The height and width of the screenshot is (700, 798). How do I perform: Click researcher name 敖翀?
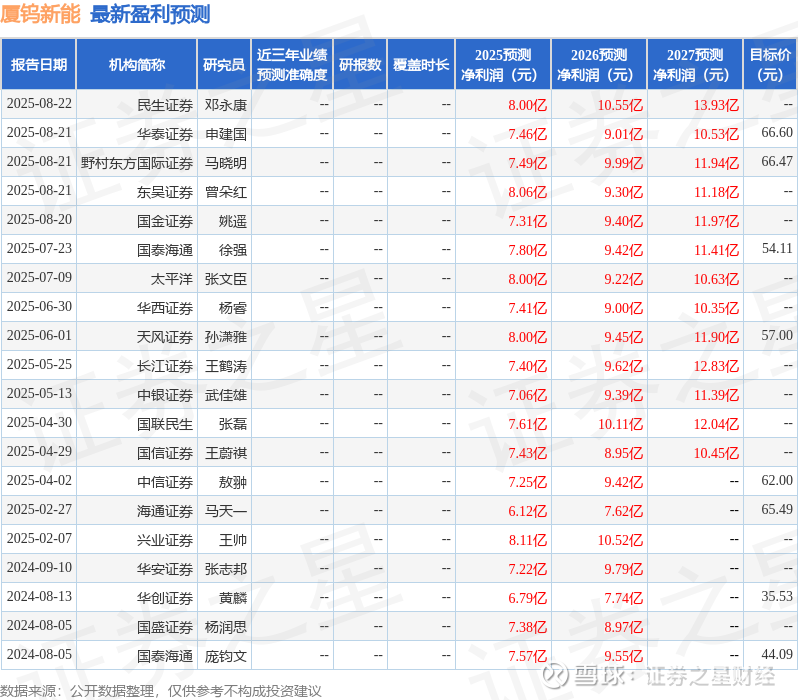click(x=233, y=482)
